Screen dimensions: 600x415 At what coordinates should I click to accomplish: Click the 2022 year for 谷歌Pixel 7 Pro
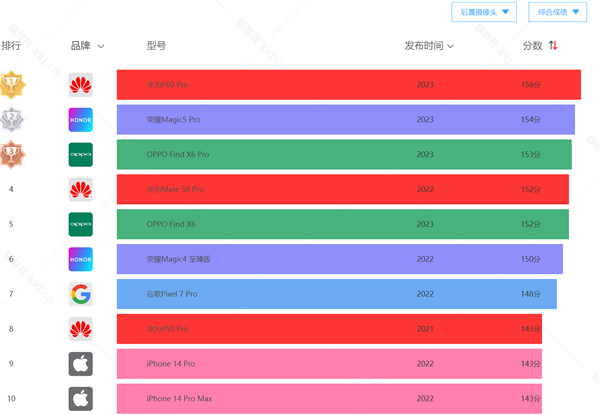point(425,294)
